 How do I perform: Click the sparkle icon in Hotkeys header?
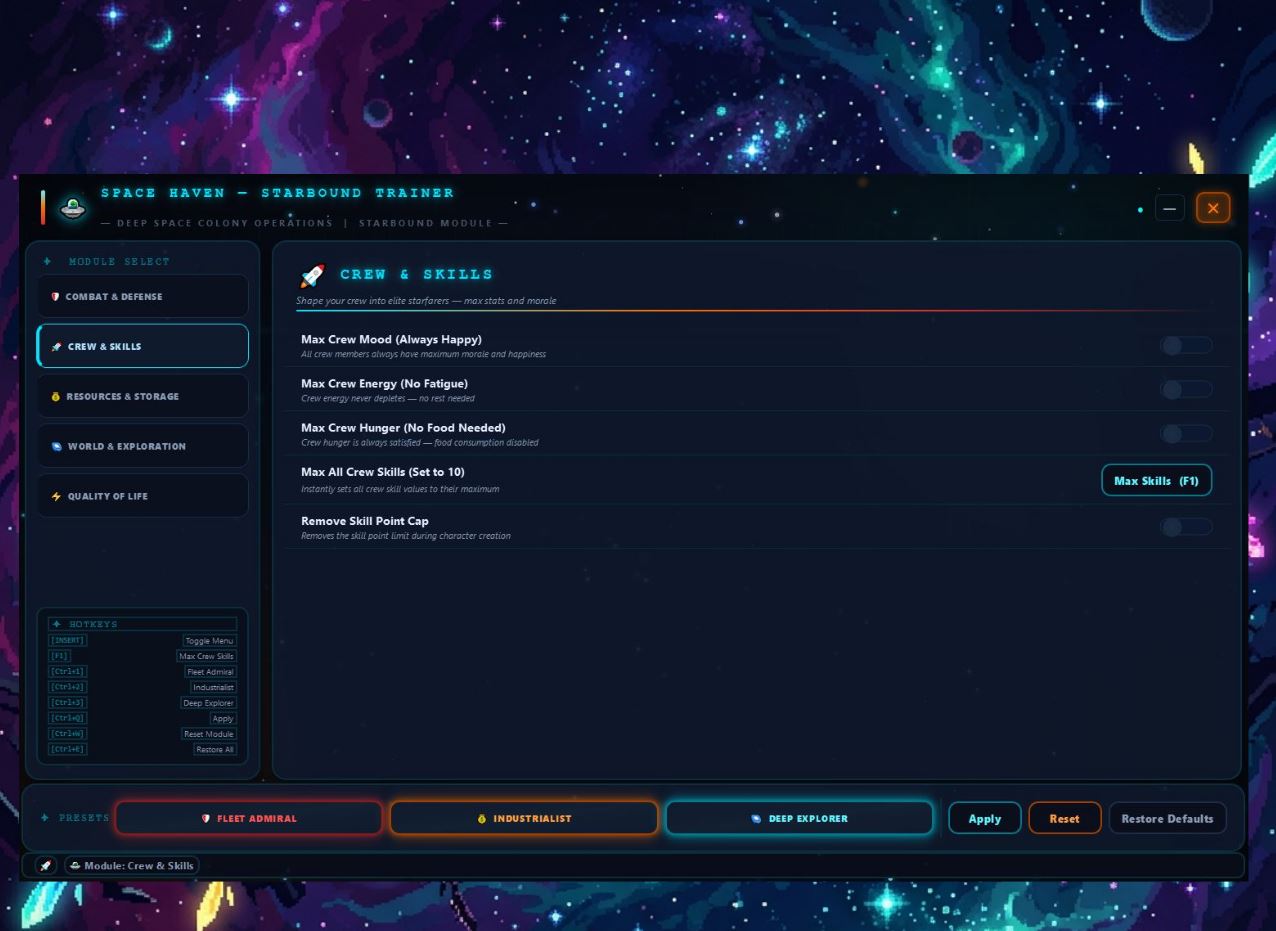[x=57, y=624]
